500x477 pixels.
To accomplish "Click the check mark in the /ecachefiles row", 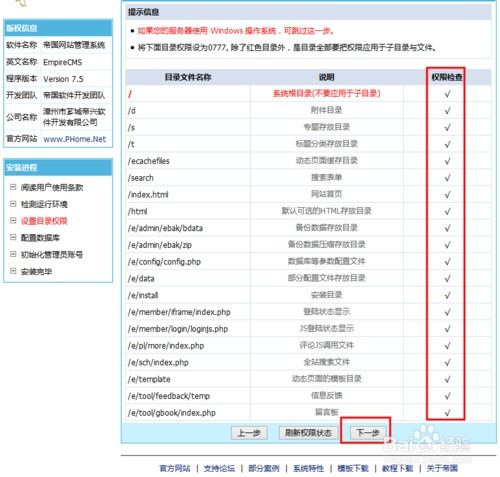I will pos(447,161).
